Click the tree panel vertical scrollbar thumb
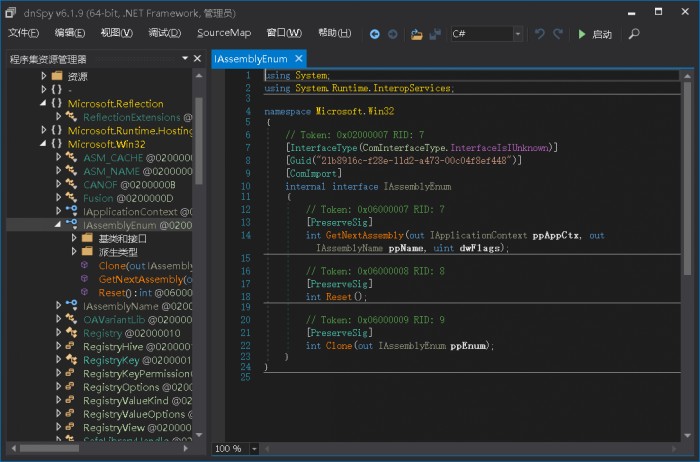700x462 pixels. point(199,141)
